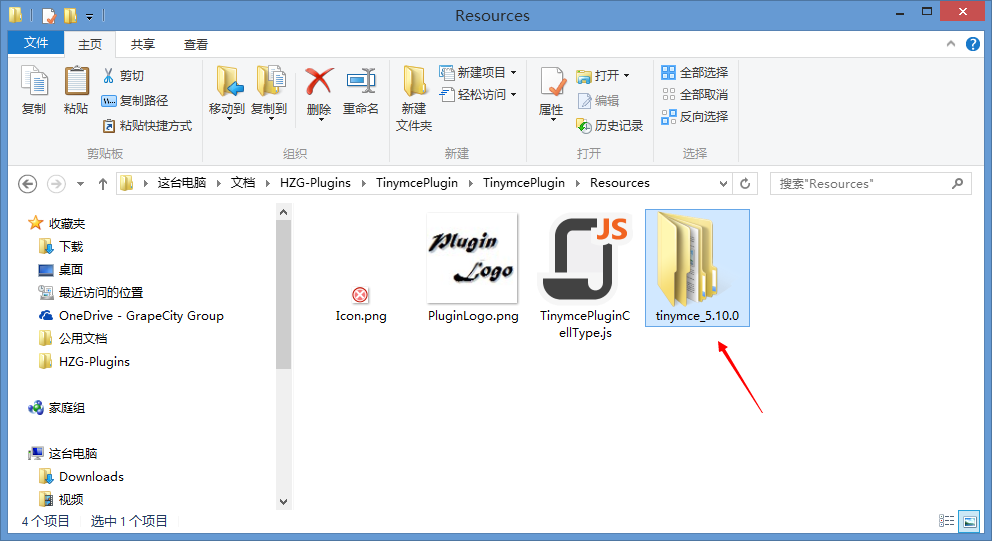The width and height of the screenshot is (992, 541).
Task: Open Desktop (桌面) in sidebar
Action: (61, 270)
